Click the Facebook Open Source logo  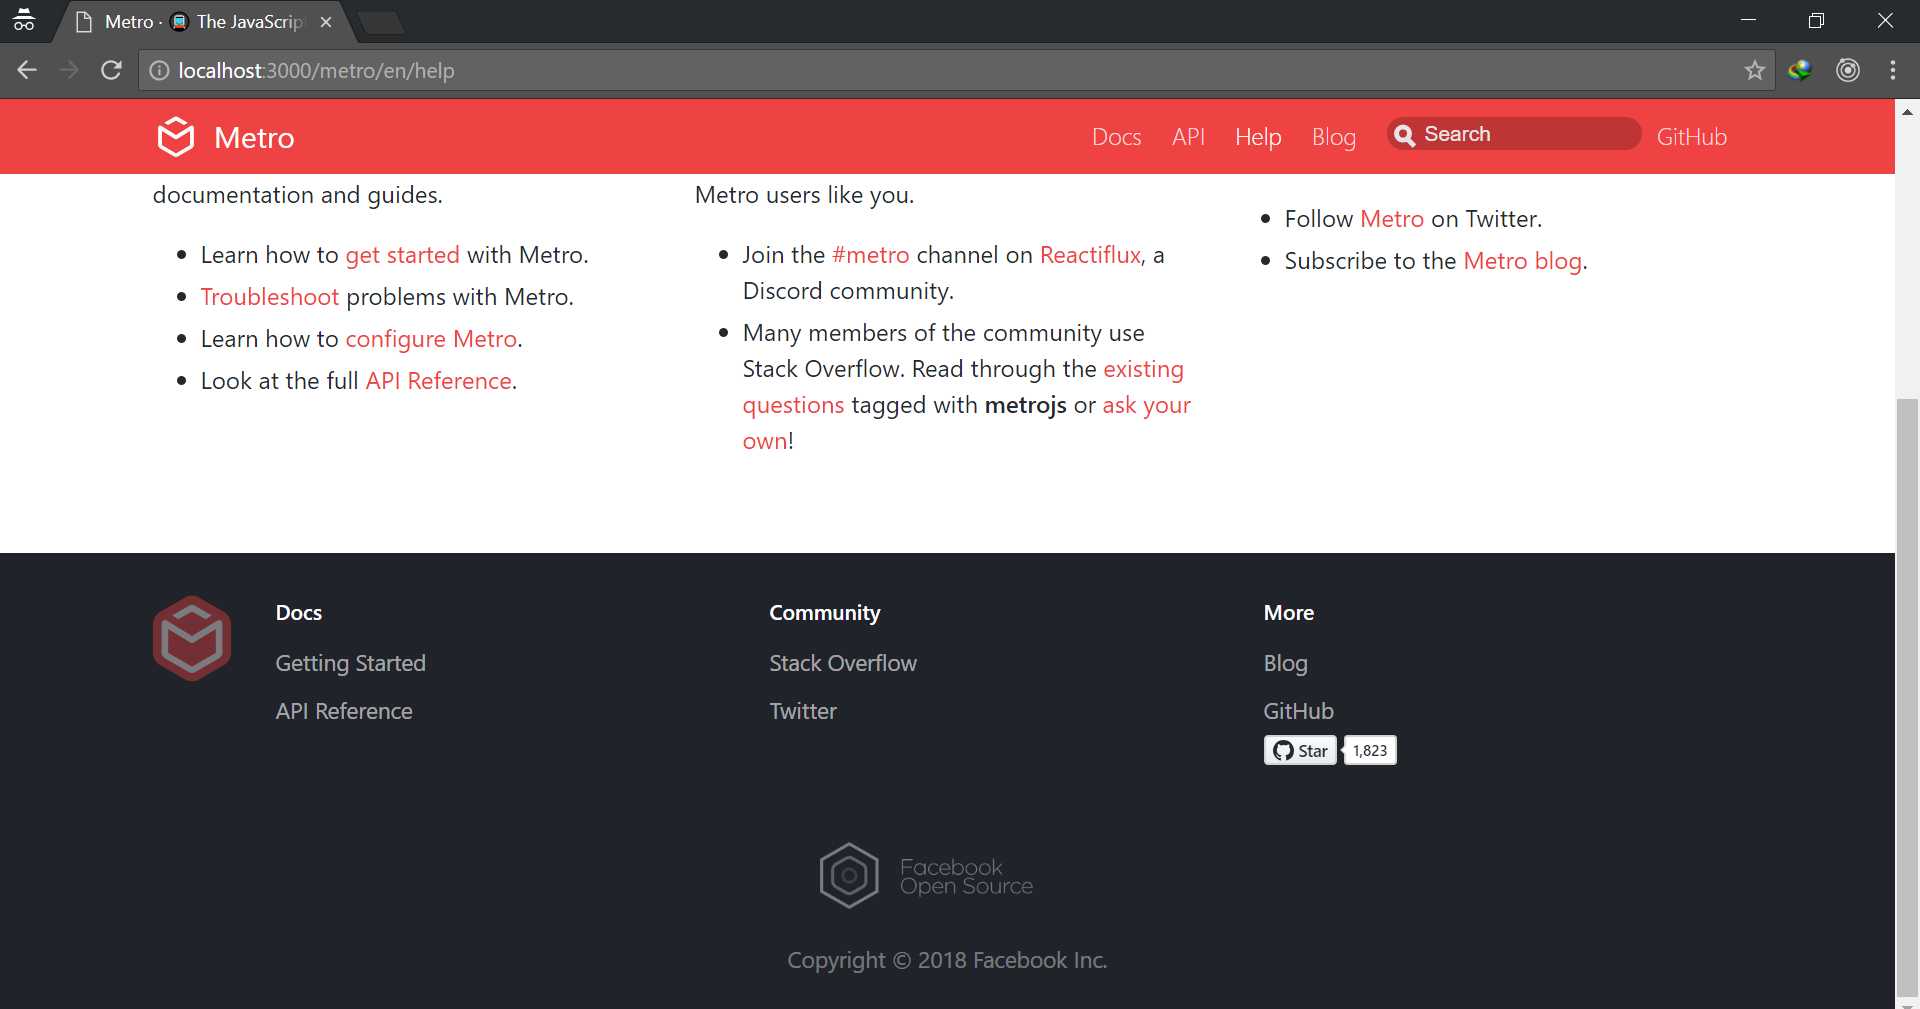coord(926,876)
